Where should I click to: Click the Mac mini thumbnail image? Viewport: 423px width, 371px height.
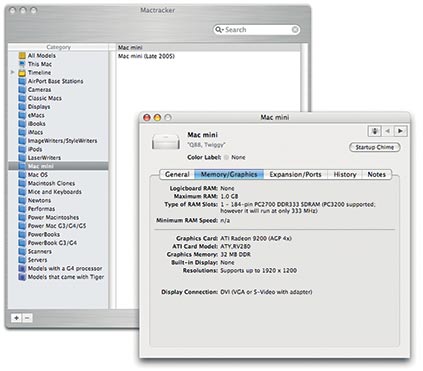tap(166, 142)
